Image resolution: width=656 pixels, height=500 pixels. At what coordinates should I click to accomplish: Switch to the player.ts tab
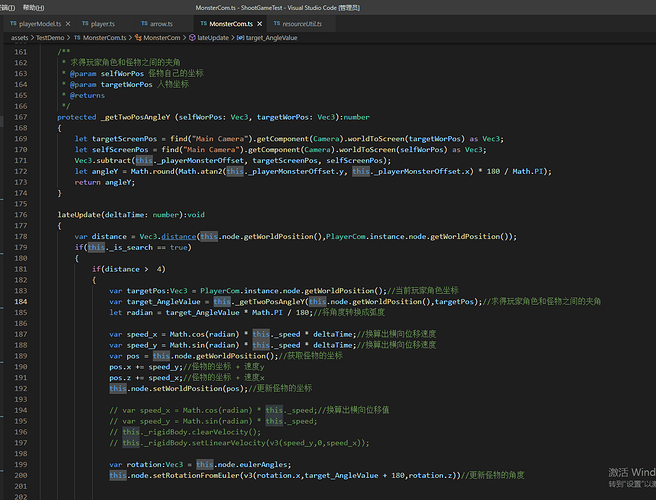click(x=101, y=22)
